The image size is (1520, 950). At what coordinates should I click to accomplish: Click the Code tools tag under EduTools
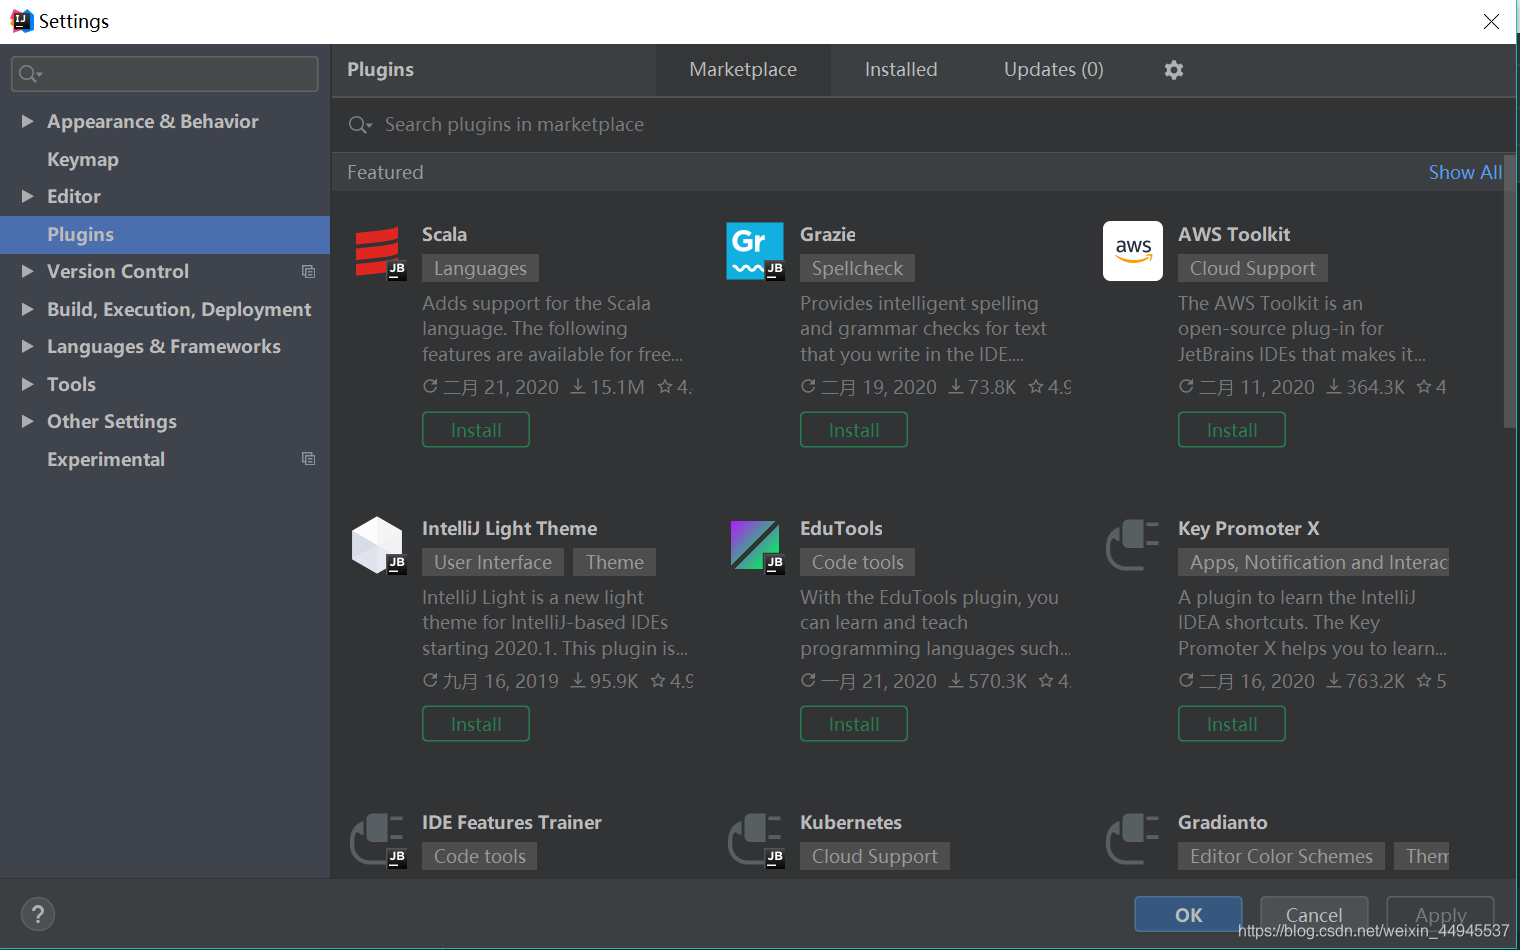857,562
